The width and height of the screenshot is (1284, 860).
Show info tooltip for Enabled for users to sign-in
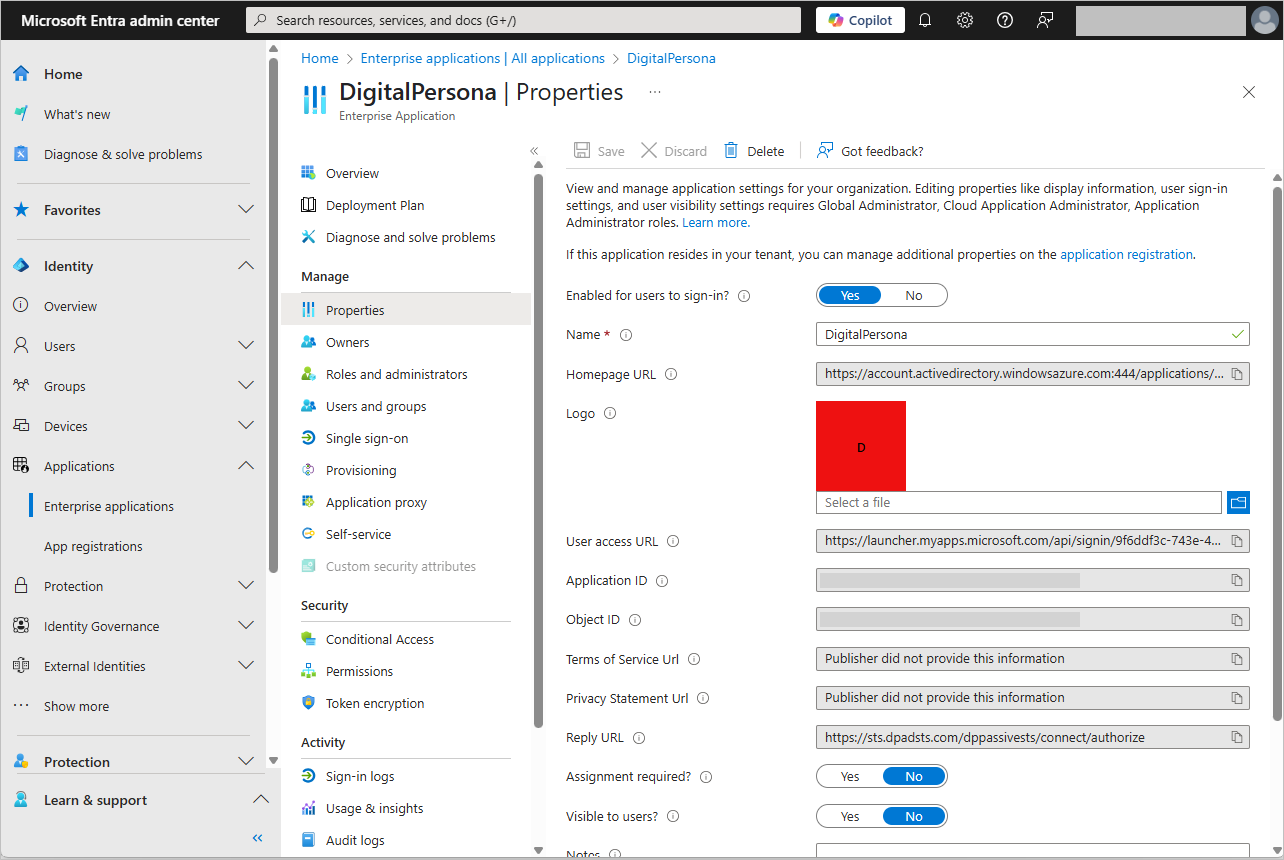[744, 296]
